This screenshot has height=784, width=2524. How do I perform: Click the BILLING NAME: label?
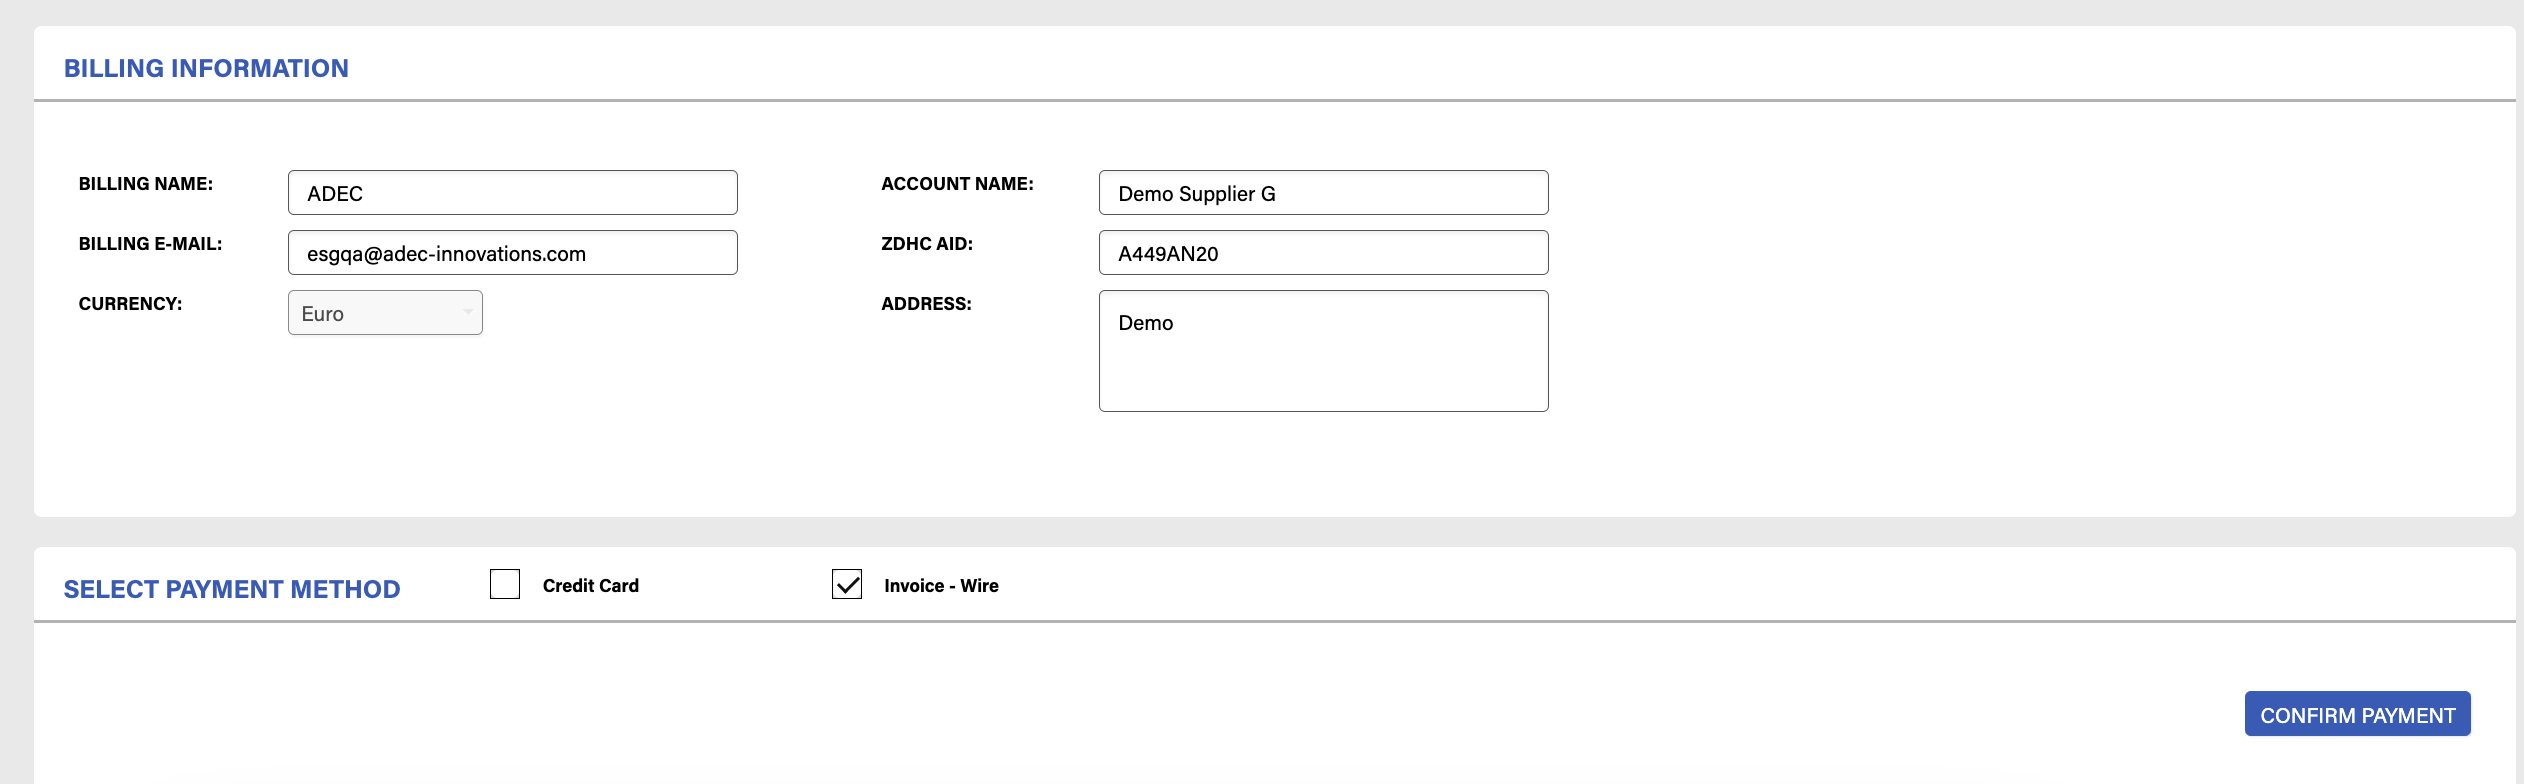[x=146, y=184]
